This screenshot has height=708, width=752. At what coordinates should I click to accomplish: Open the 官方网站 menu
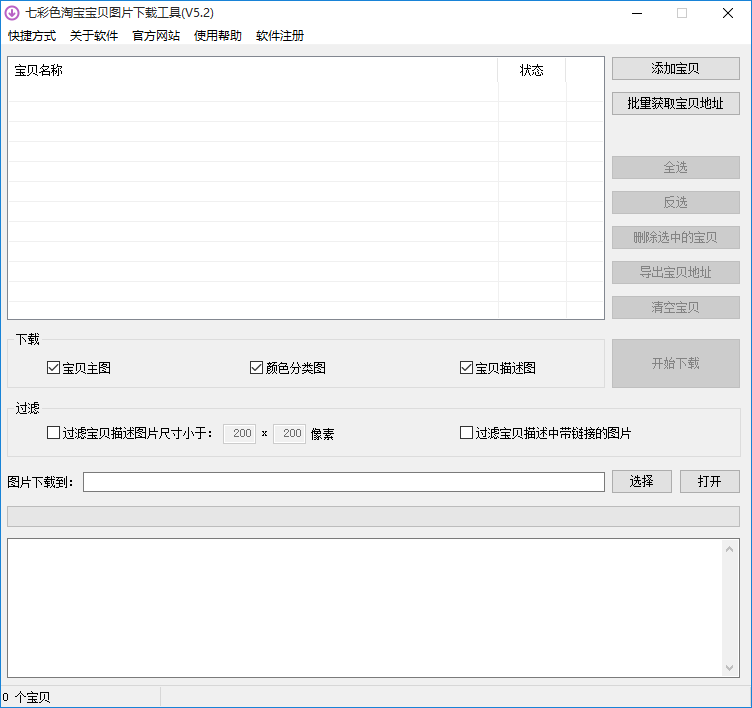(156, 36)
